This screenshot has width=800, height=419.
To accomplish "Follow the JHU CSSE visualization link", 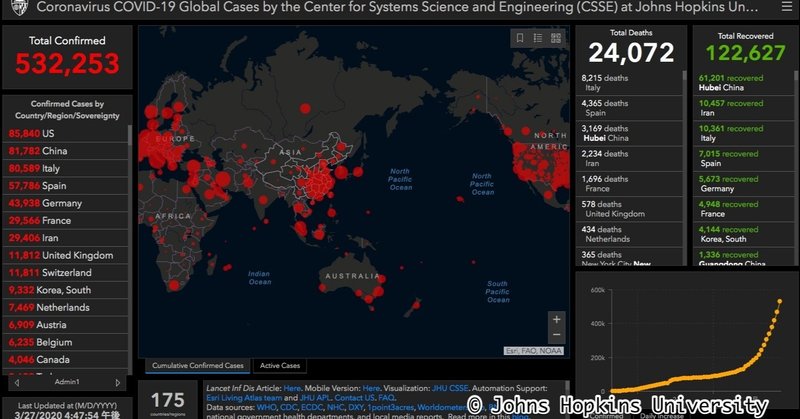I will pos(449,388).
